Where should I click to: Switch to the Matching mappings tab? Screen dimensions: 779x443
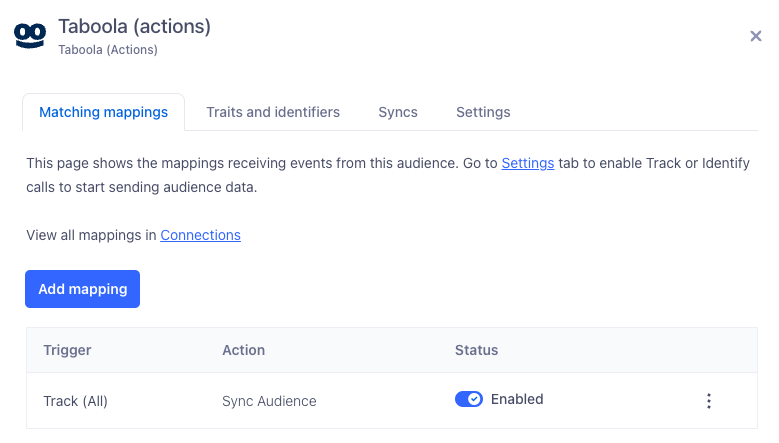coord(103,112)
